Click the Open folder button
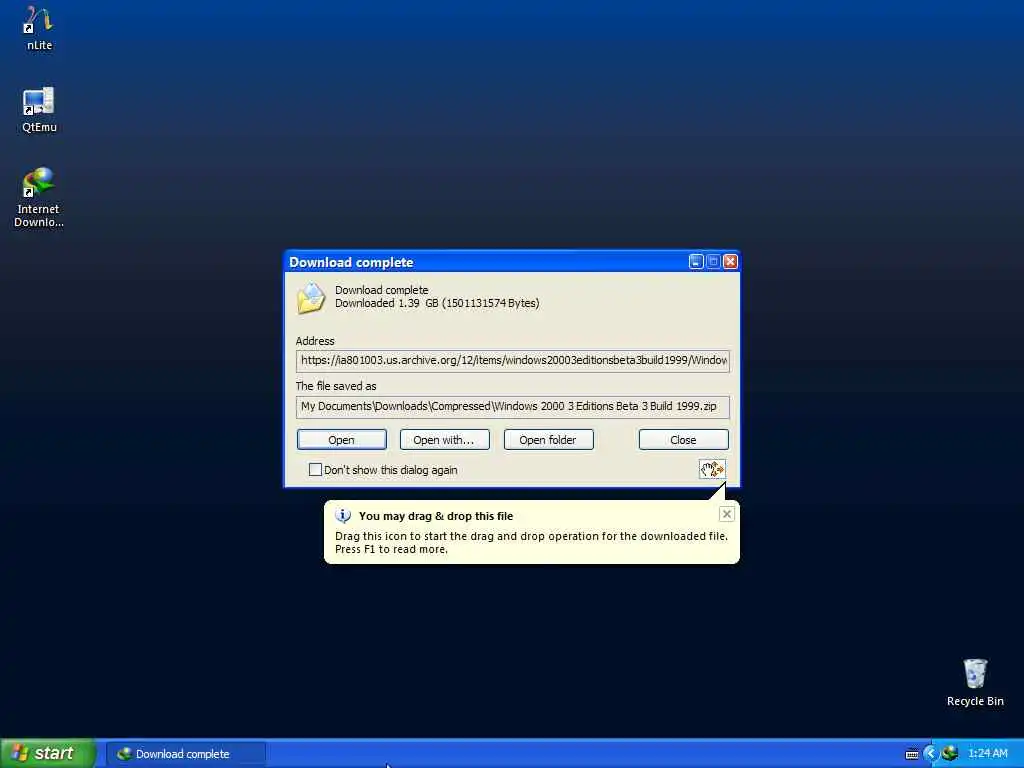 coord(548,440)
